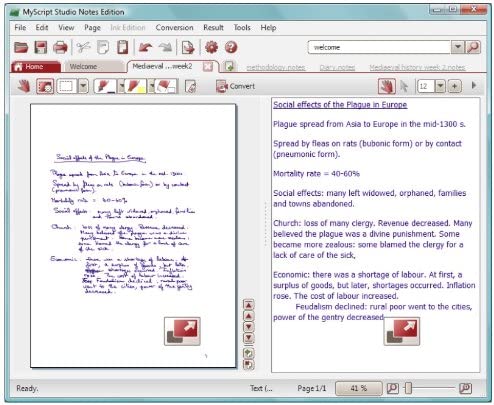Select the arrow pointer tool in result toolbar
Viewport: 494px width, 405px height.
click(404, 87)
